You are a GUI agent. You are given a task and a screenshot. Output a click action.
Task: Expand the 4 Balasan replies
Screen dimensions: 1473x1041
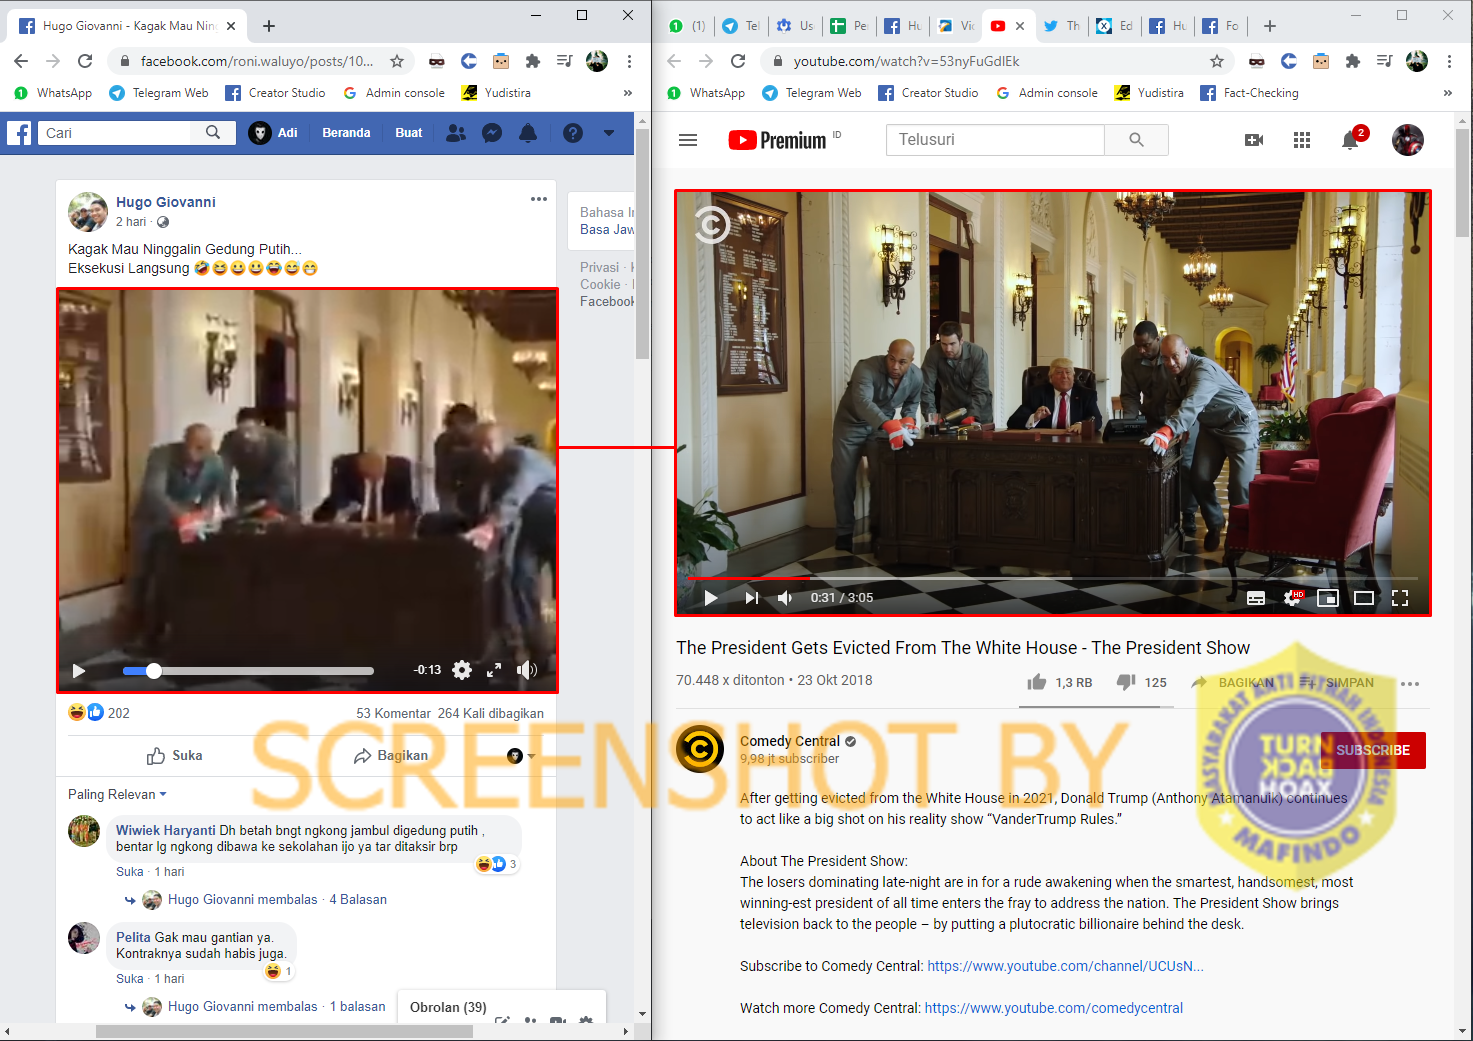click(358, 900)
